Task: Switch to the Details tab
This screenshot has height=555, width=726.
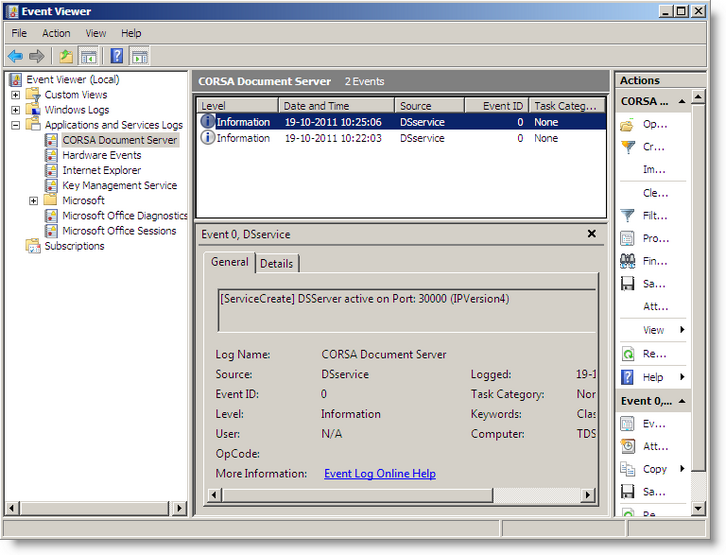Action: [276, 264]
